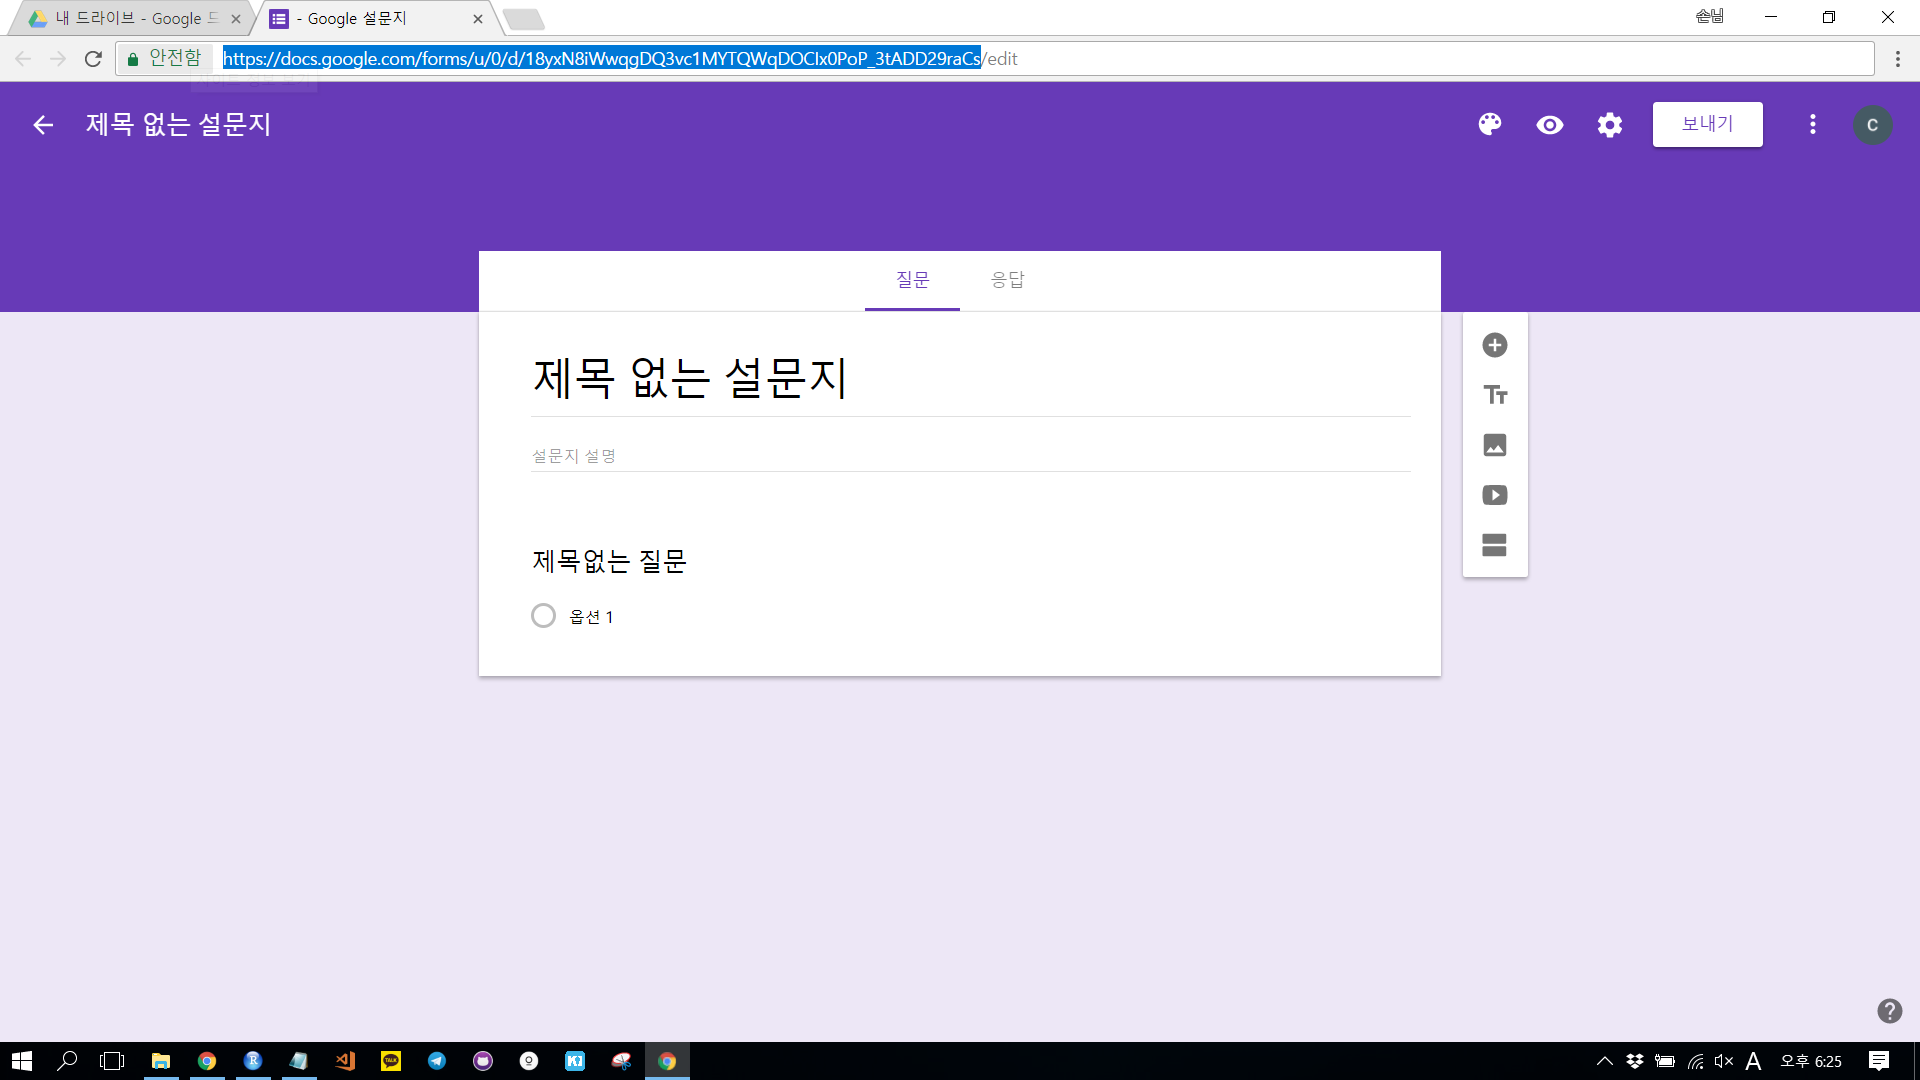
Task: Open the more options menu in header
Action: [1812, 125]
